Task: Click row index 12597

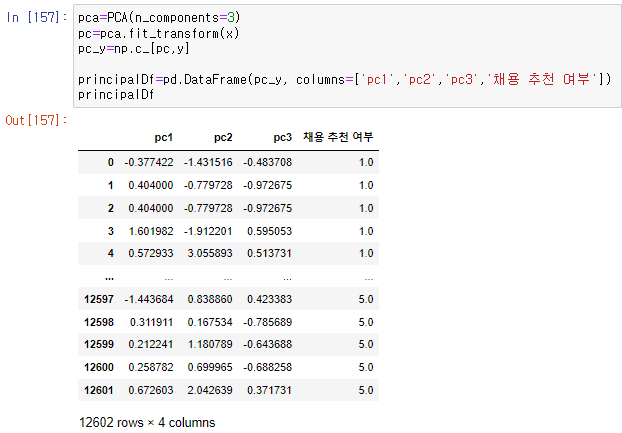Action: point(99,299)
